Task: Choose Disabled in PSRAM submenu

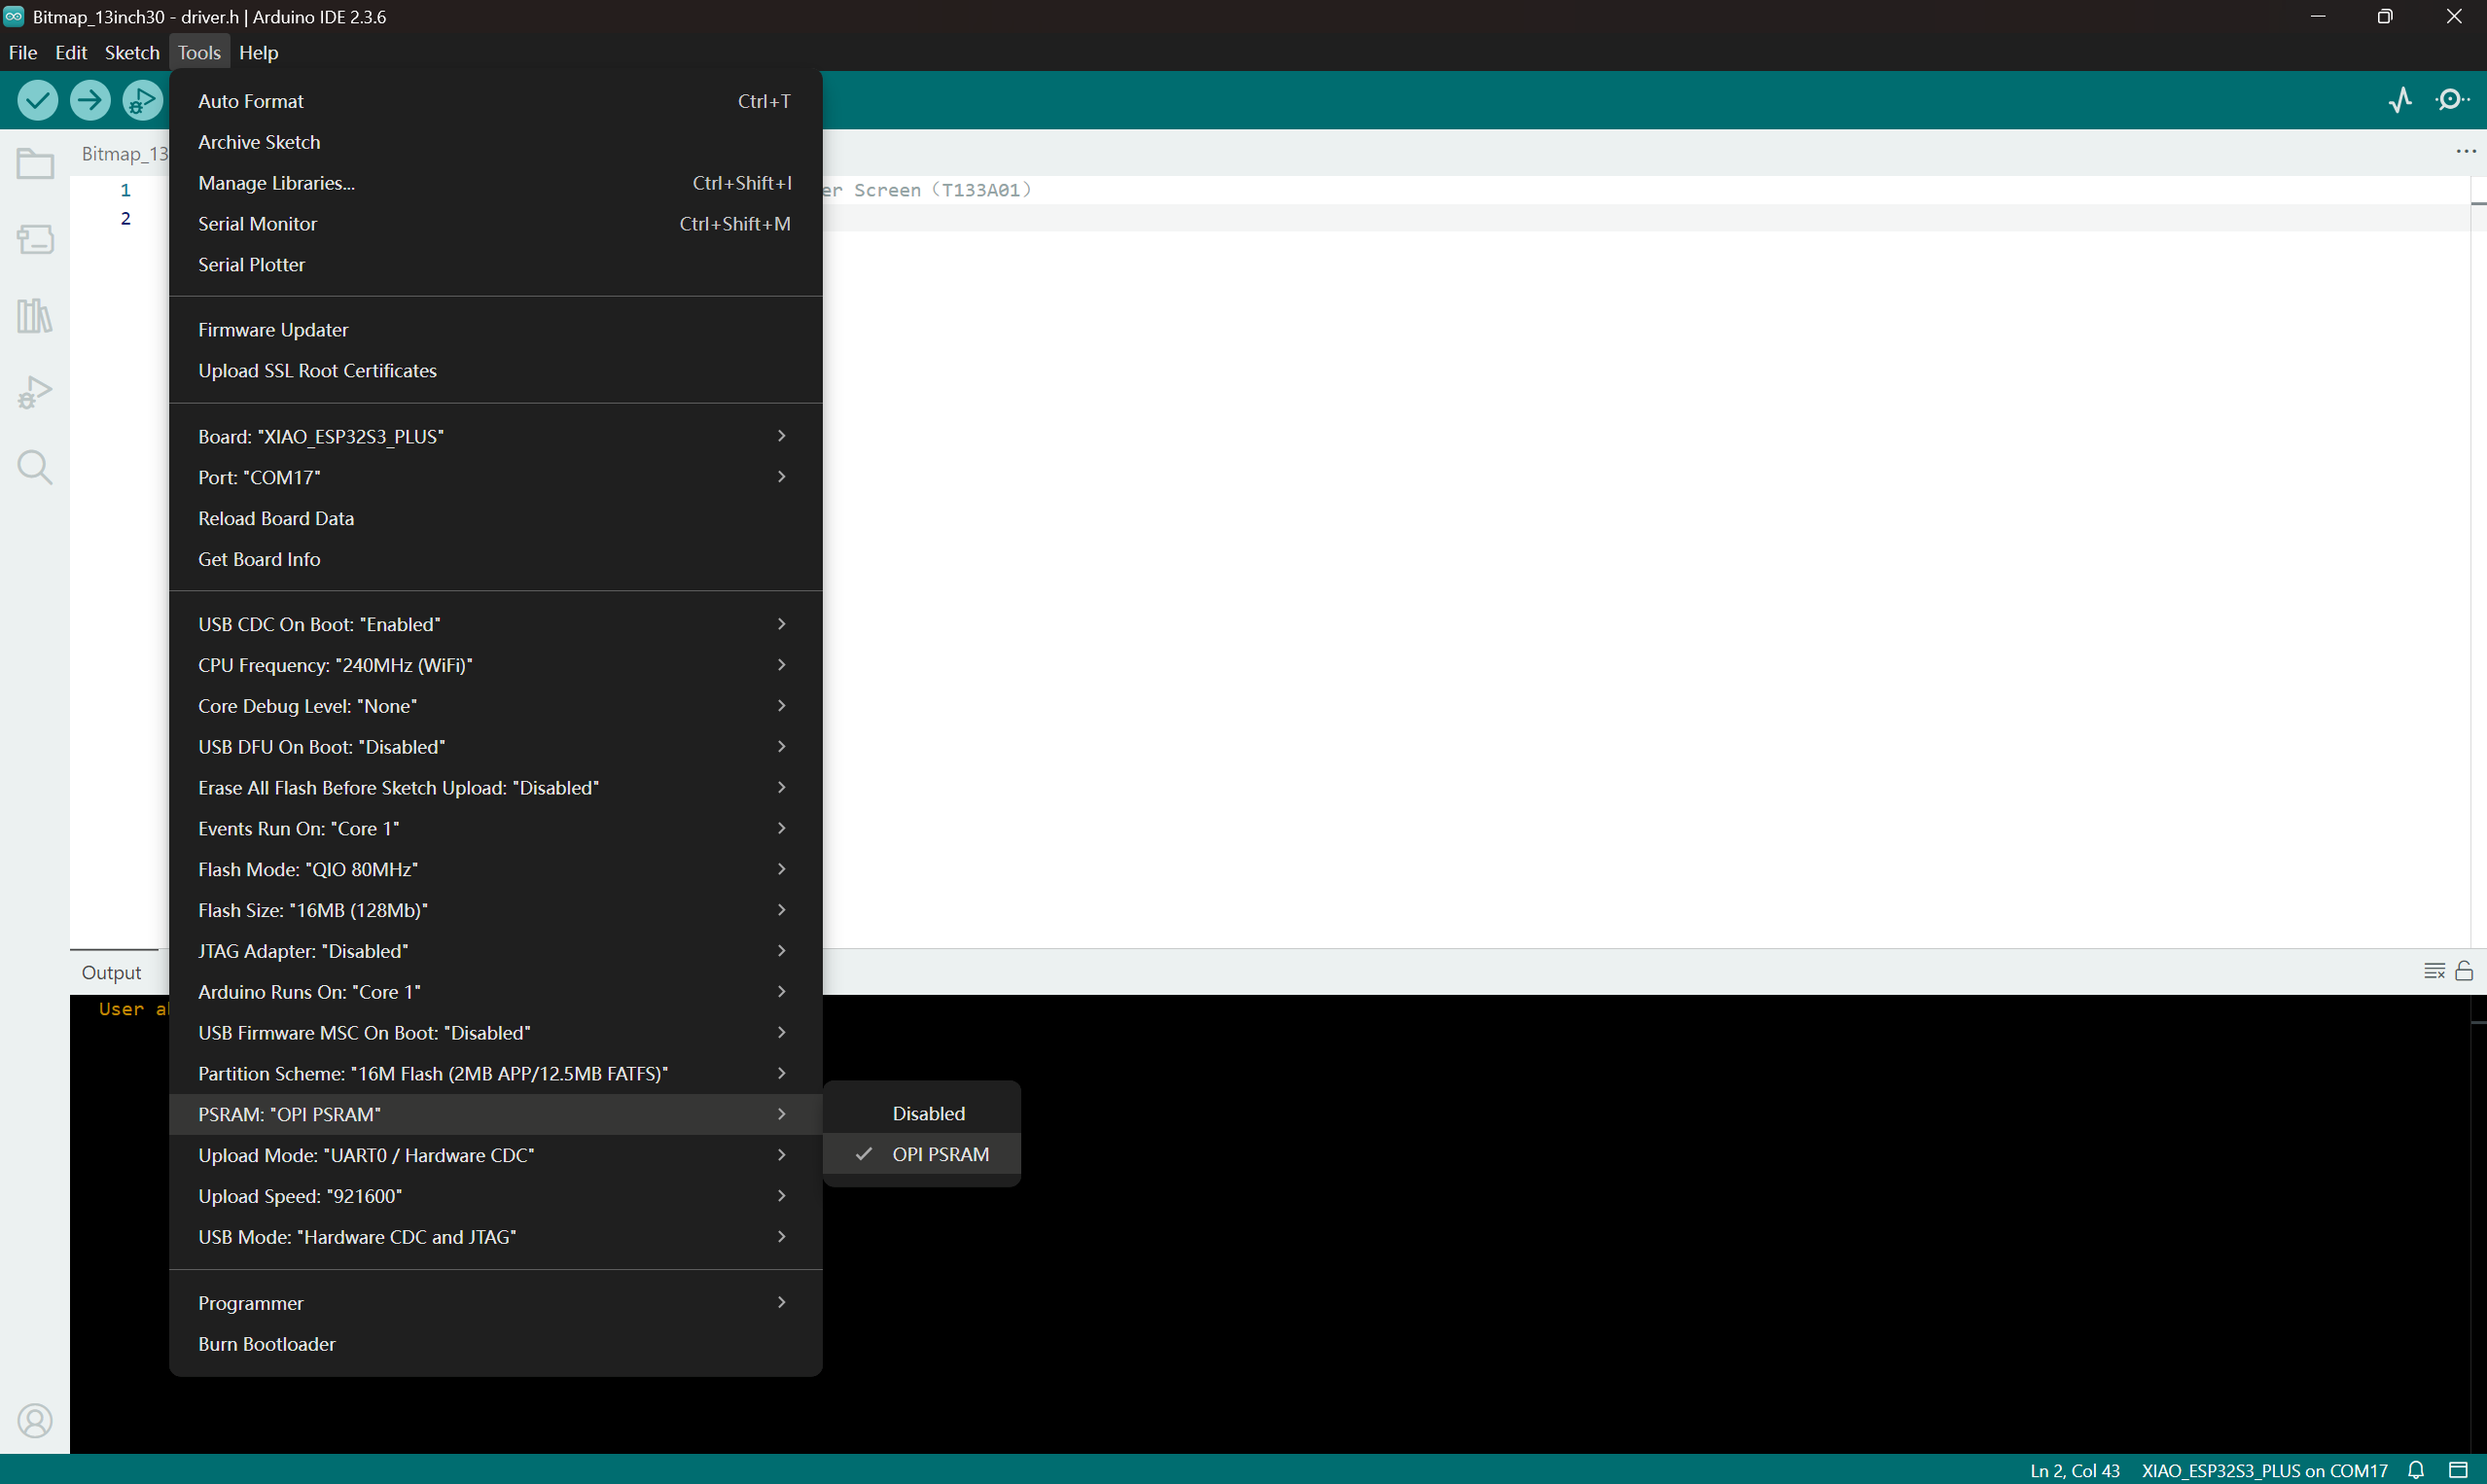Action: pyautogui.click(x=928, y=1113)
